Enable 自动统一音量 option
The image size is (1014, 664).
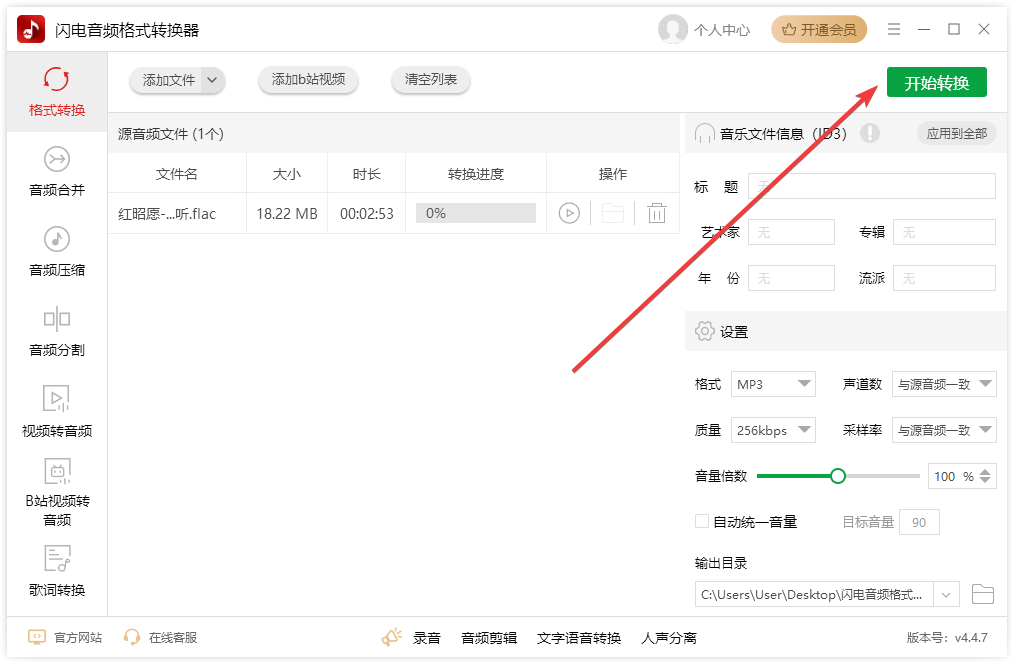(701, 521)
